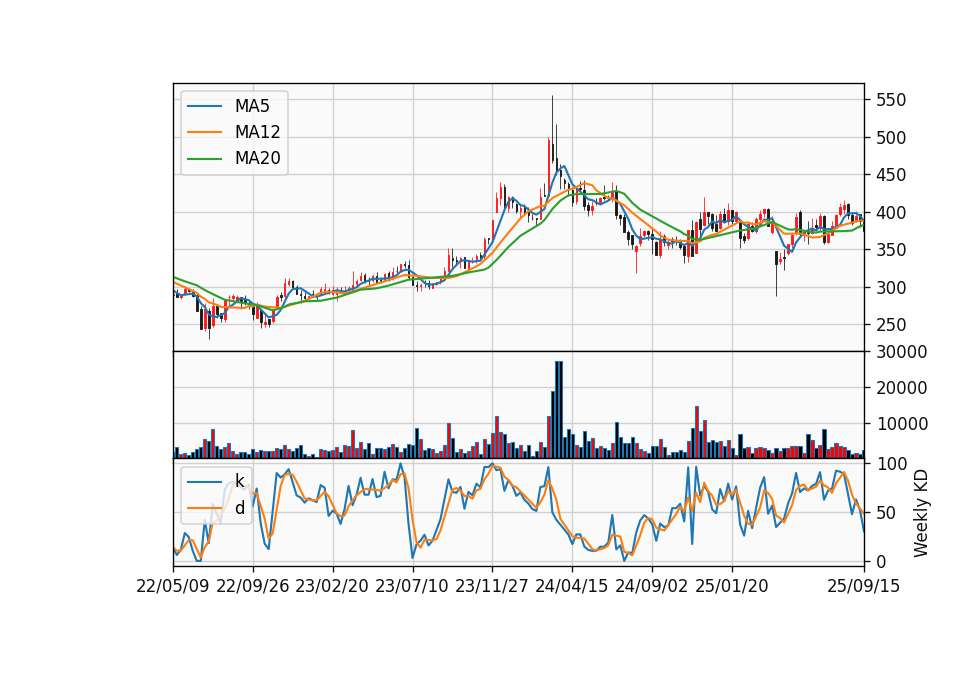
Task: Click the k legend label
Action: (x=239, y=481)
